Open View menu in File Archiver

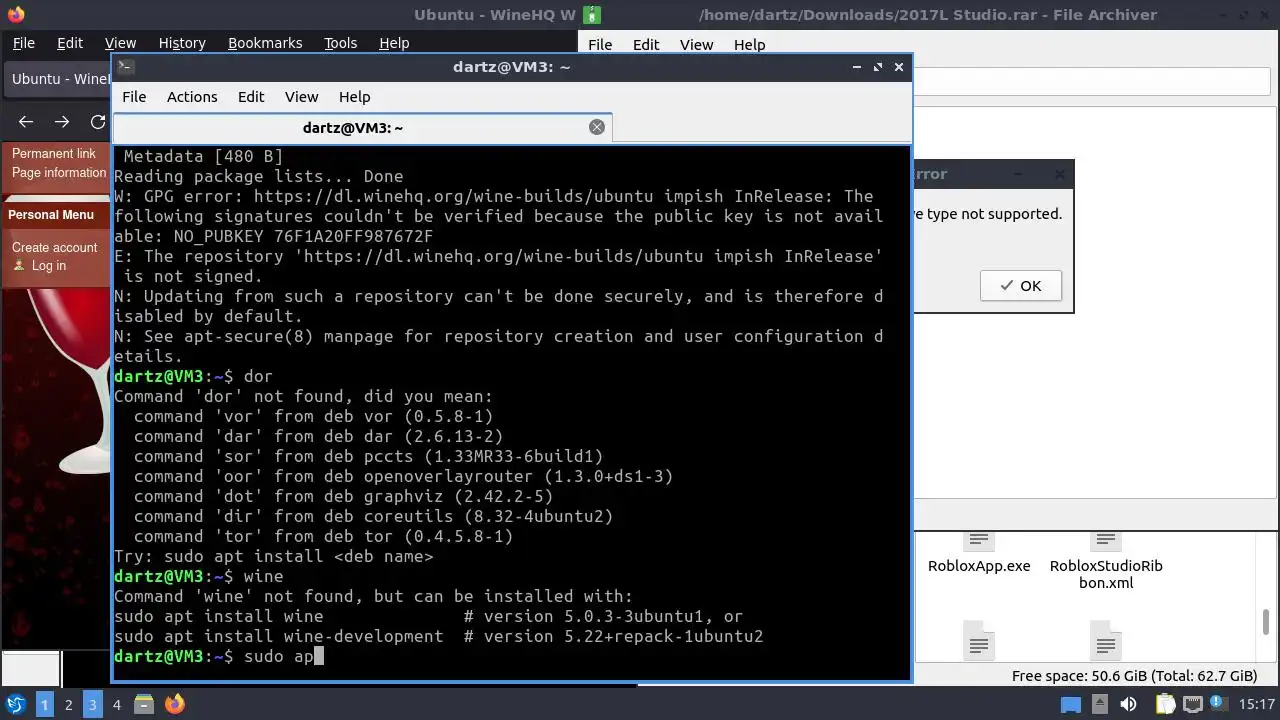pyautogui.click(x=696, y=44)
